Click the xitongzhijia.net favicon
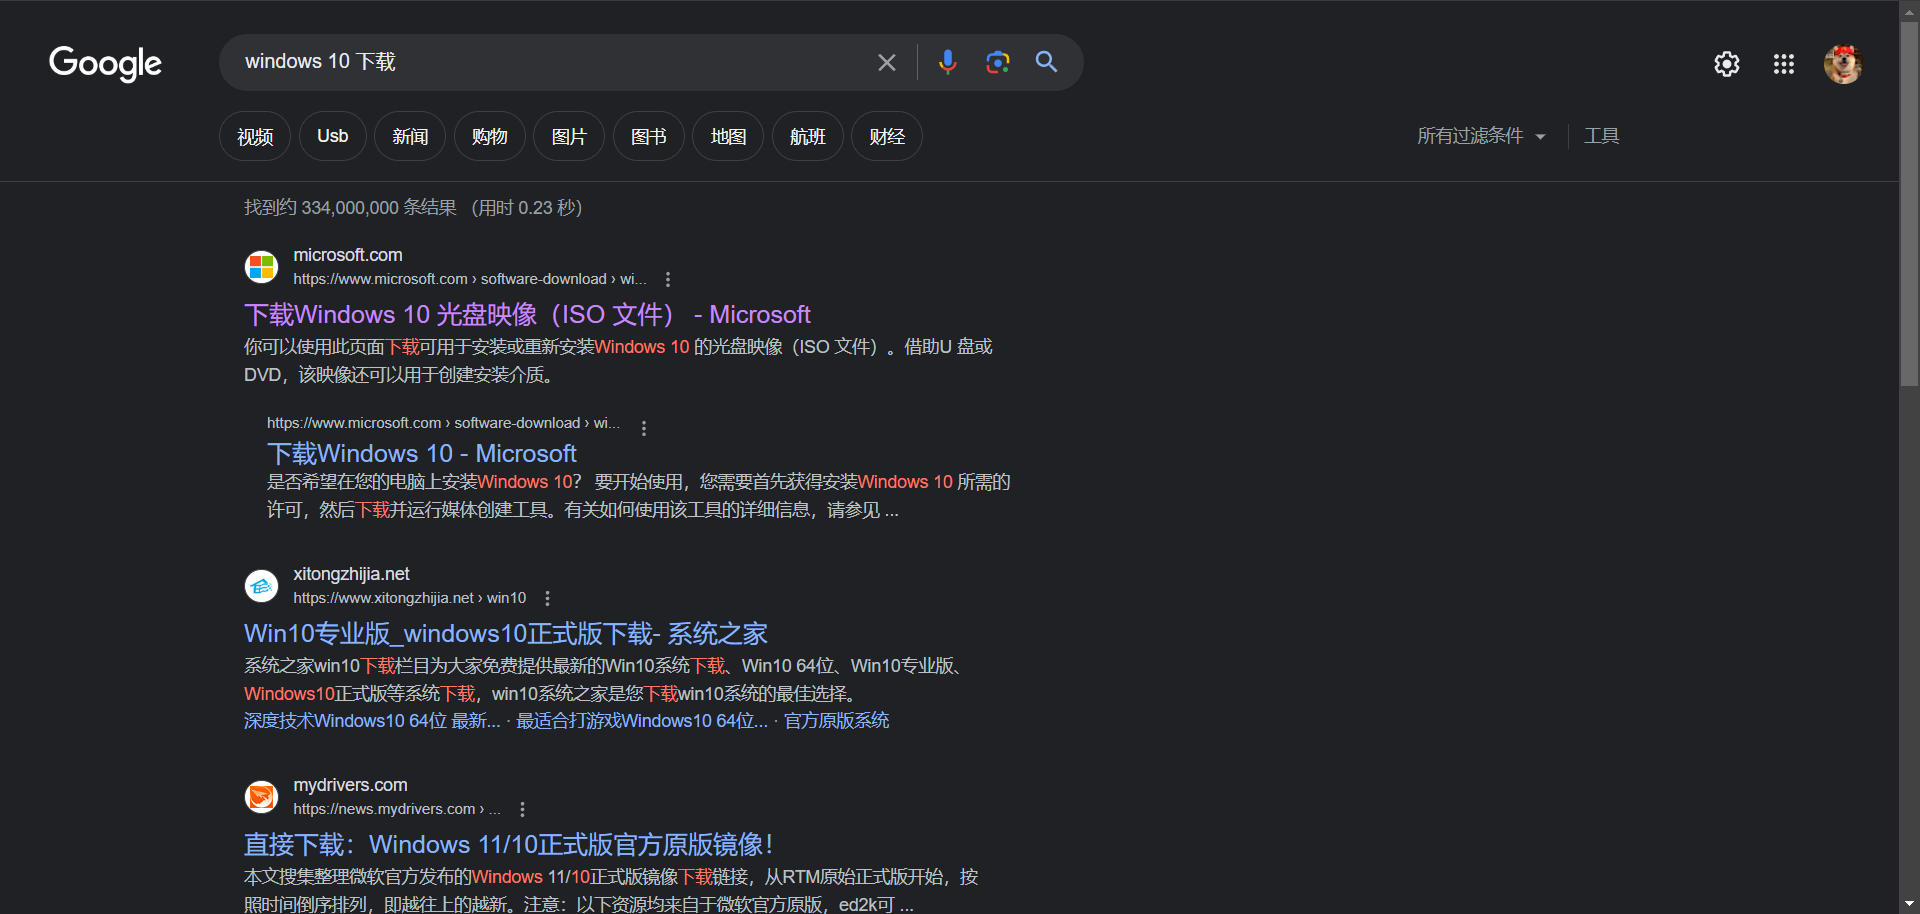 pos(261,586)
